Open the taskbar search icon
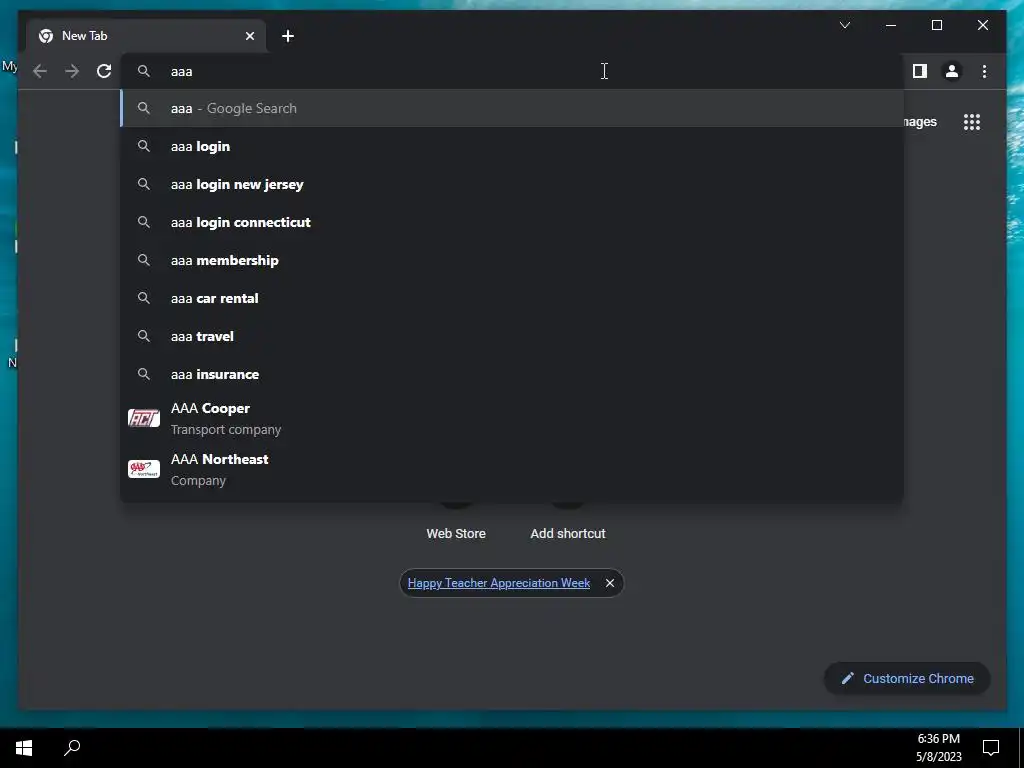This screenshot has height=768, width=1024. [x=72, y=748]
